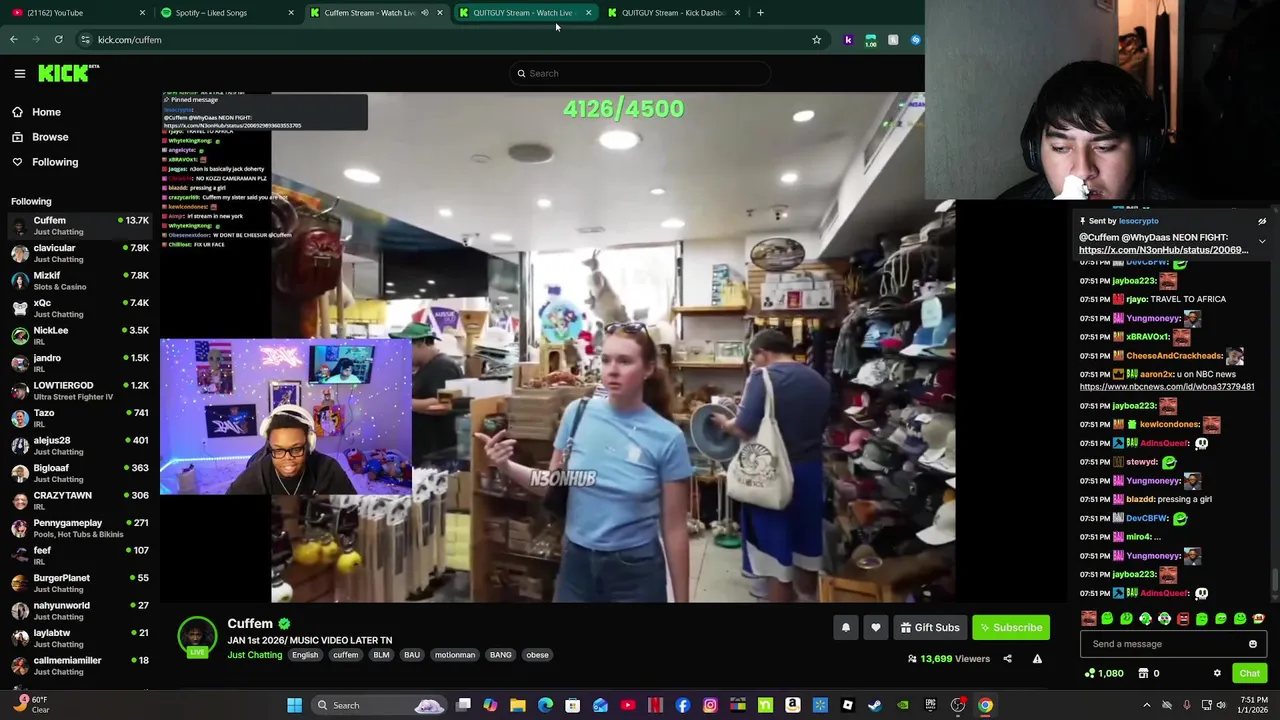Click the Just Chatting category link
Image resolution: width=1280 pixels, height=720 pixels.
click(254, 655)
